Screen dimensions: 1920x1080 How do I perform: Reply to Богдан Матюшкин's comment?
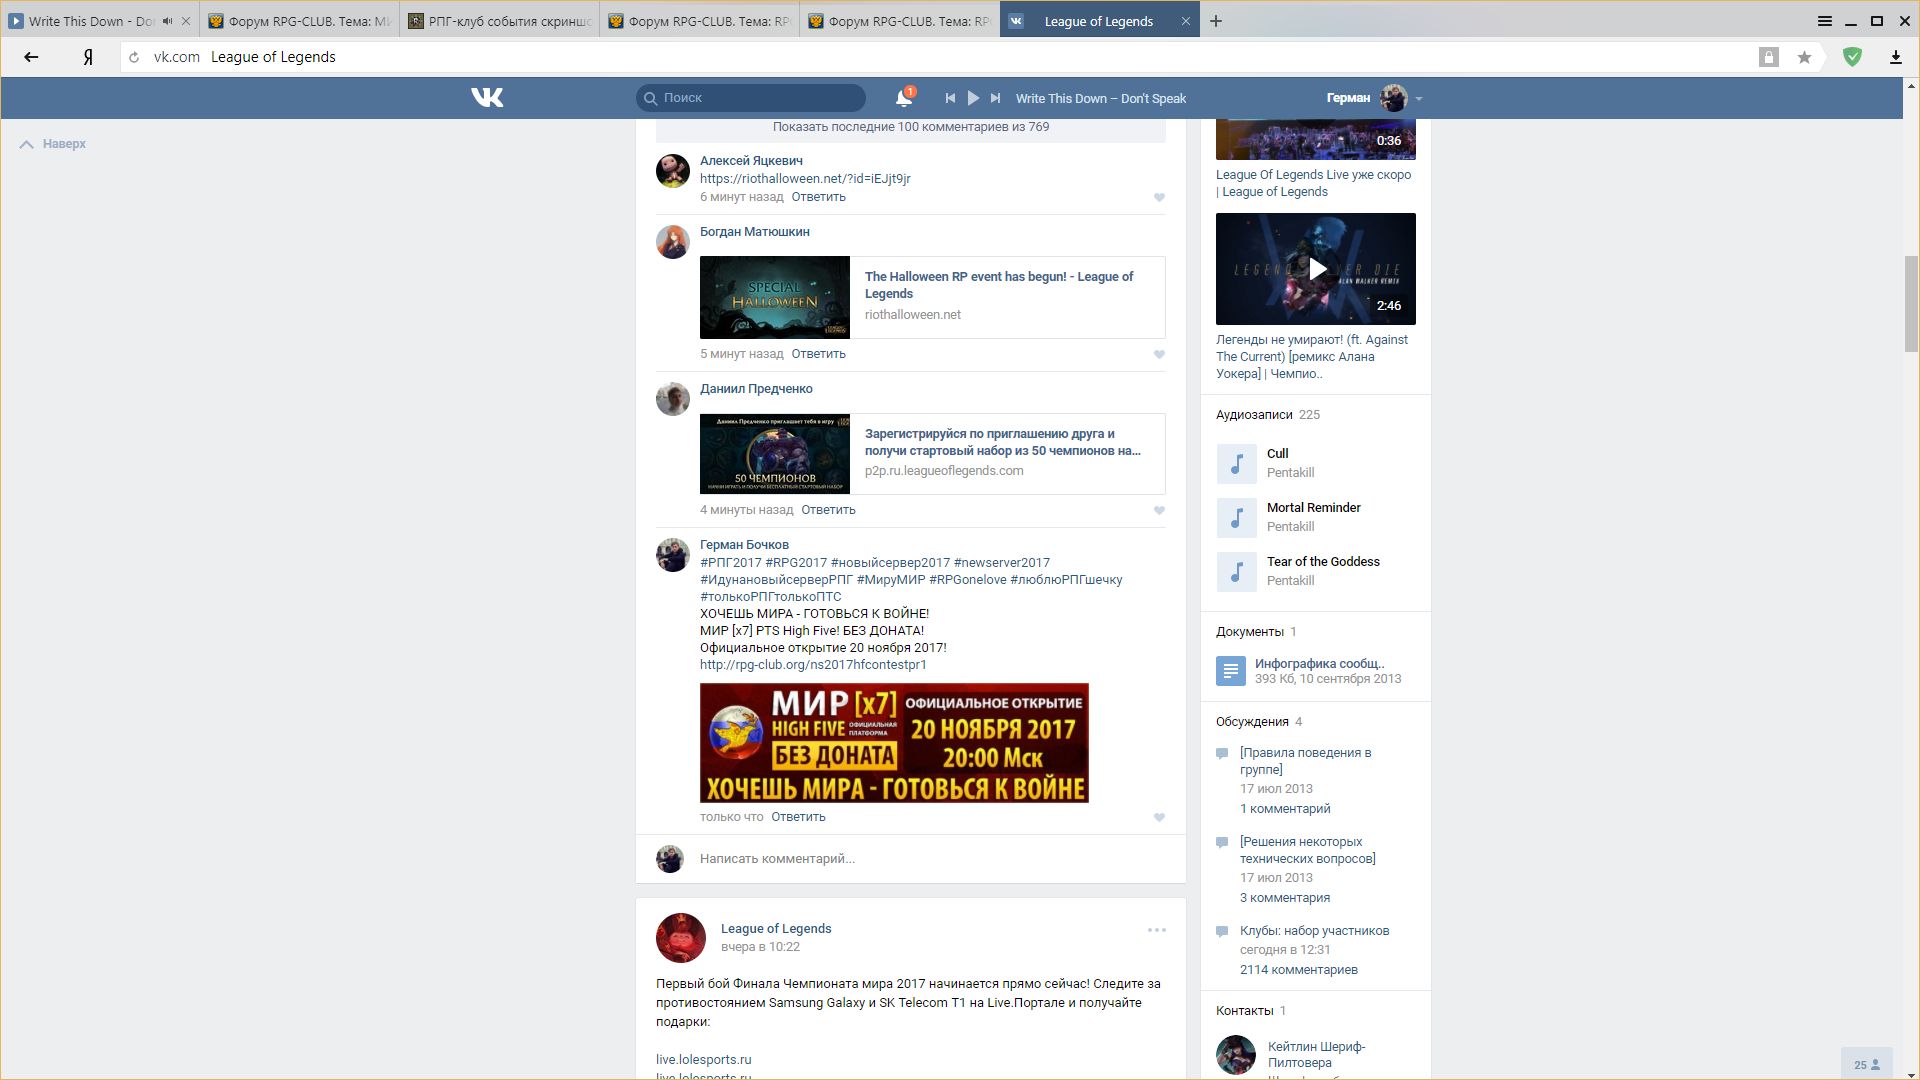(818, 354)
